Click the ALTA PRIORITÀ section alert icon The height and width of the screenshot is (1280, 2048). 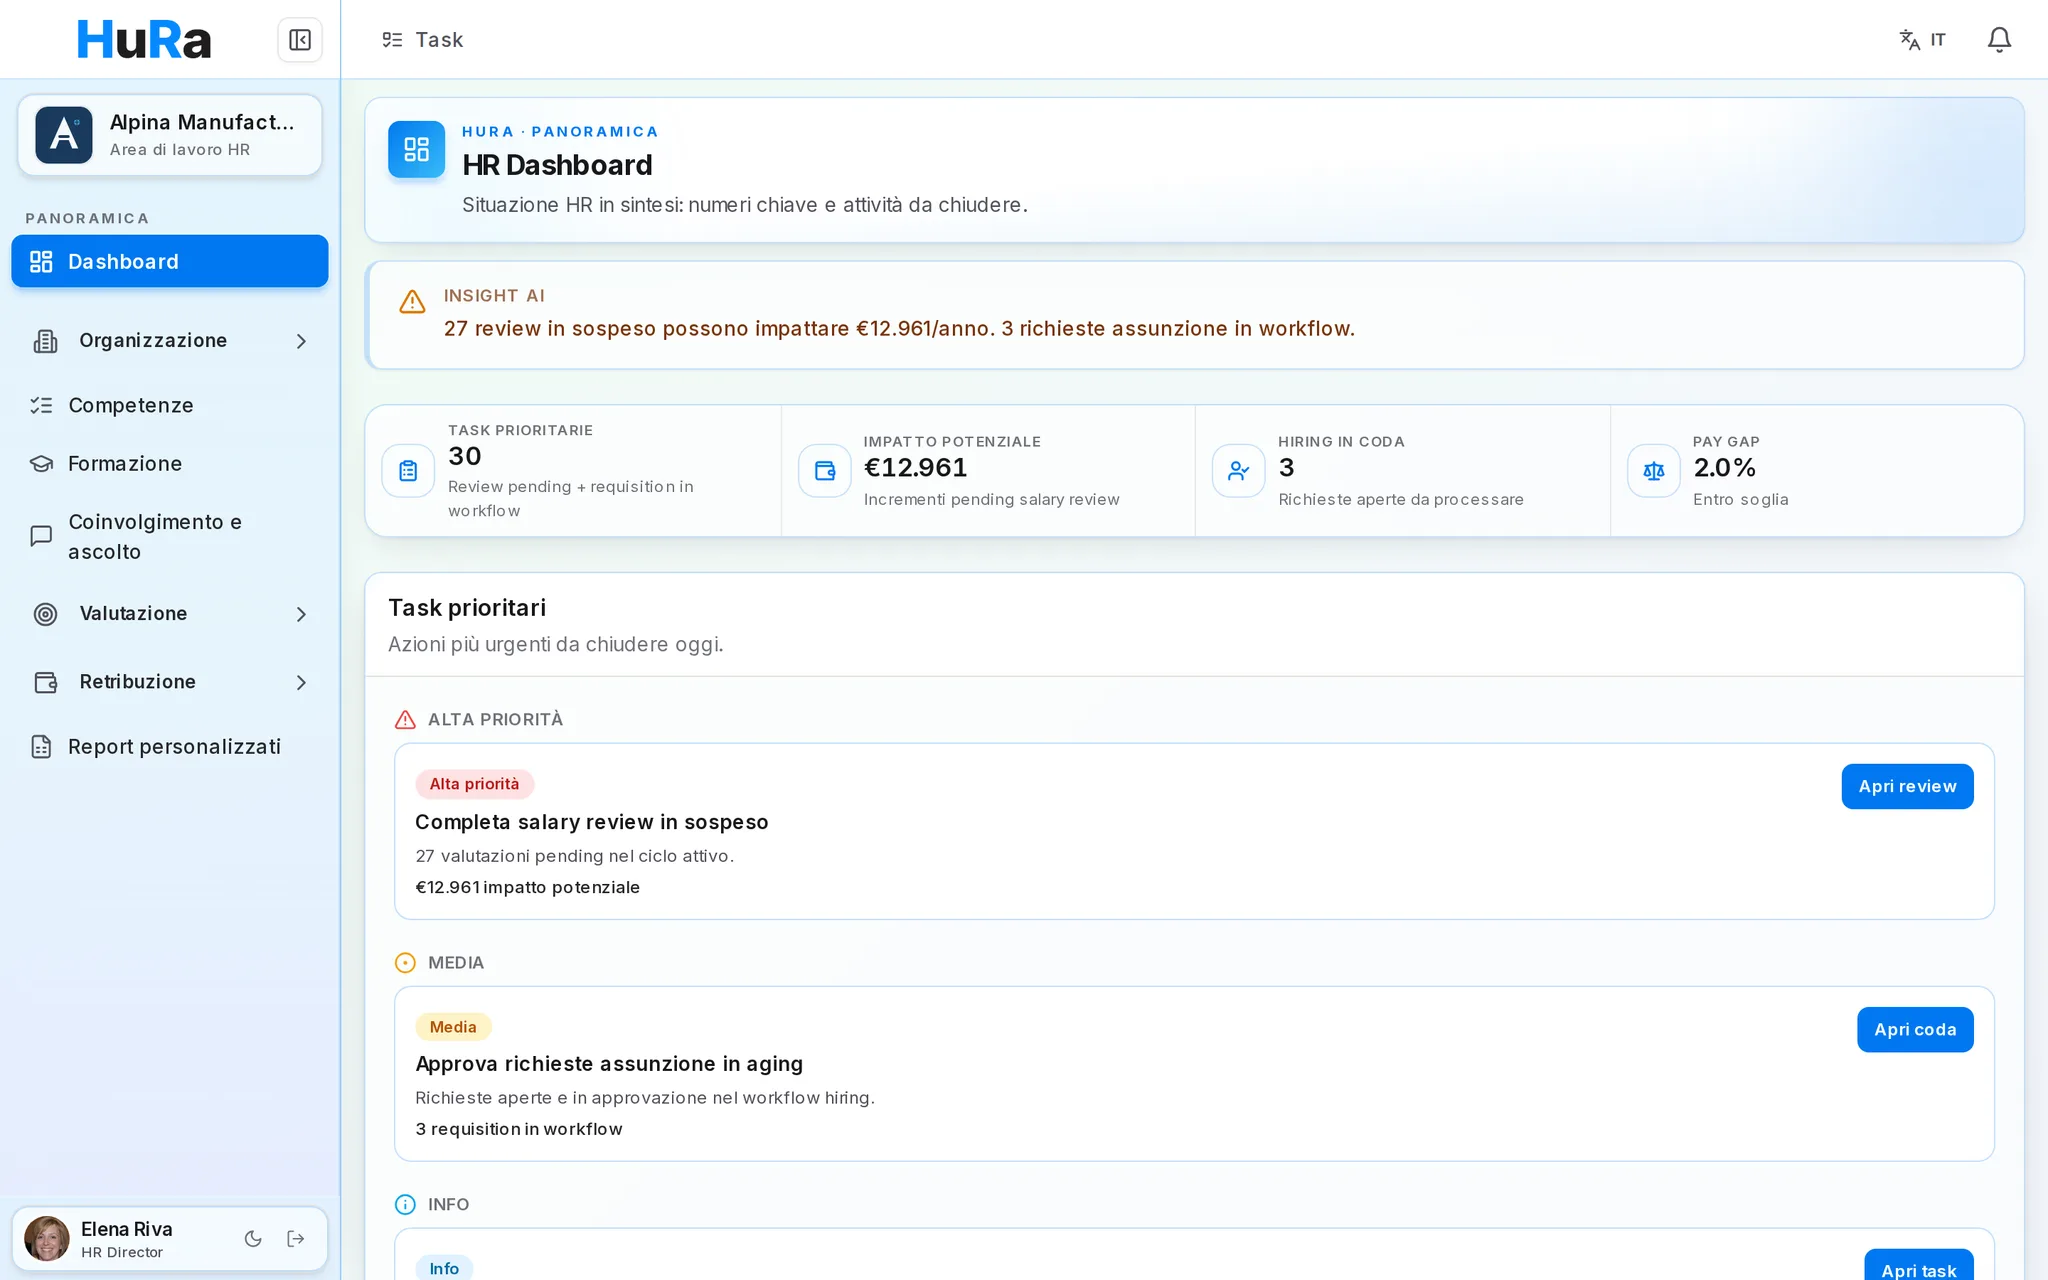pos(405,720)
